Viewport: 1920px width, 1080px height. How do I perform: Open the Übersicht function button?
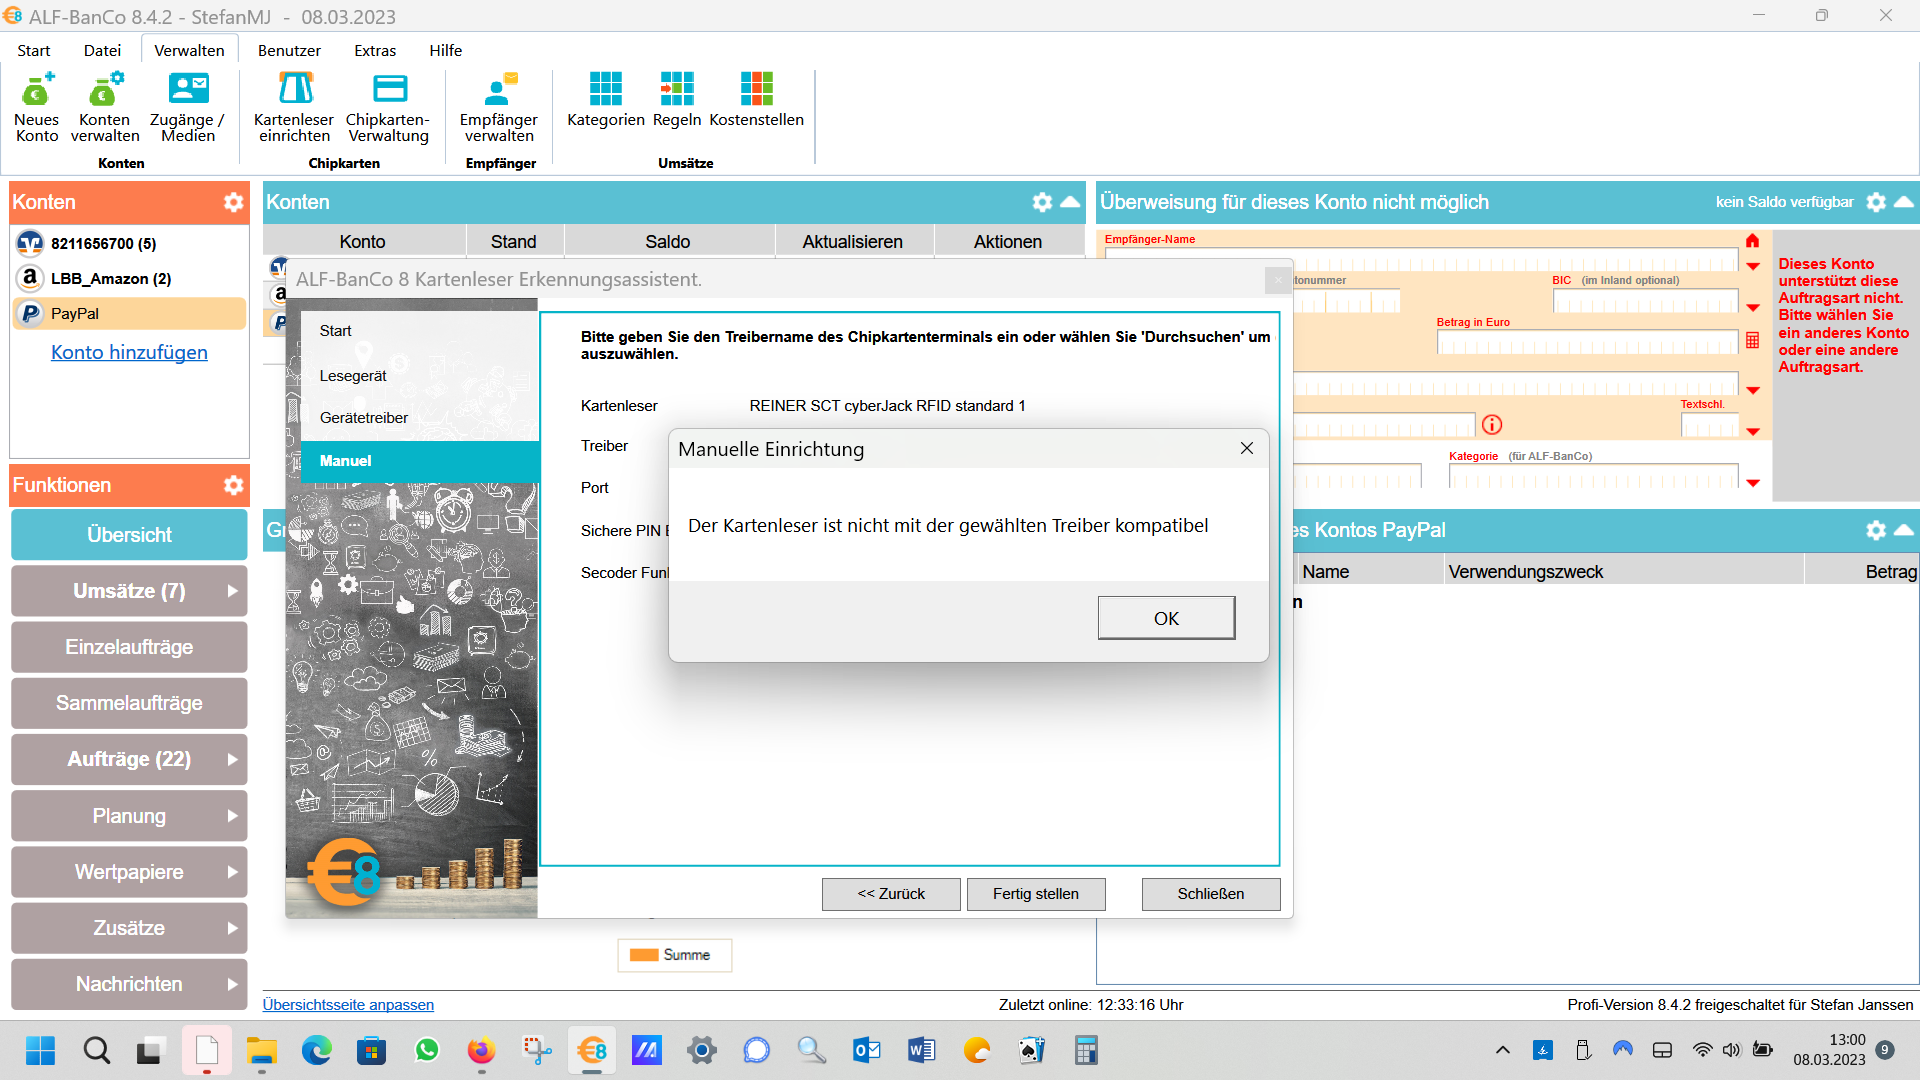click(129, 535)
